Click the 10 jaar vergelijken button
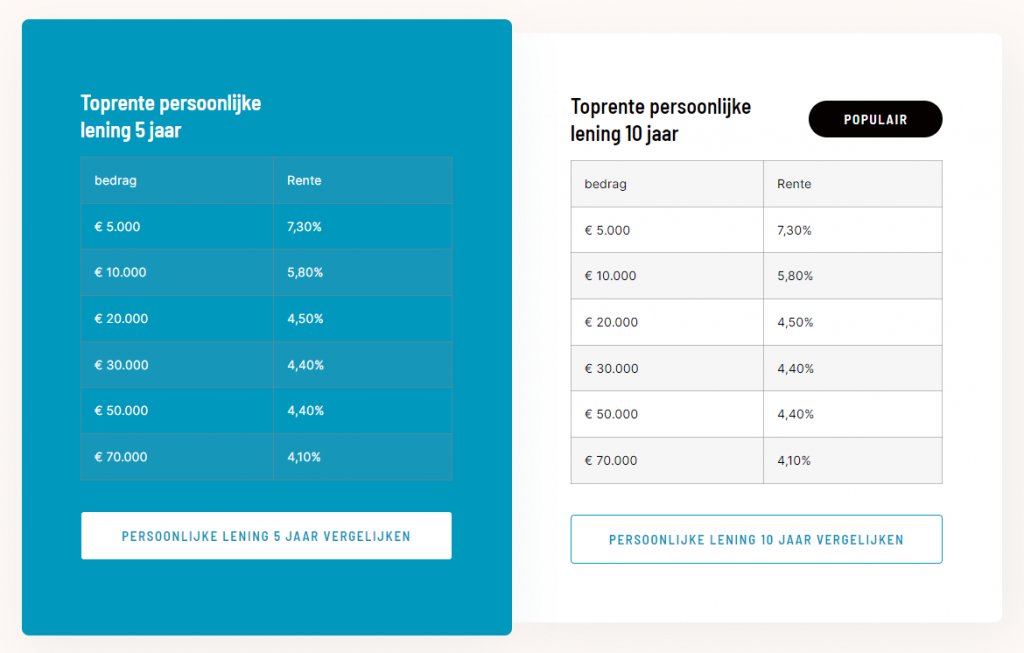The image size is (1024, 653). click(x=756, y=539)
